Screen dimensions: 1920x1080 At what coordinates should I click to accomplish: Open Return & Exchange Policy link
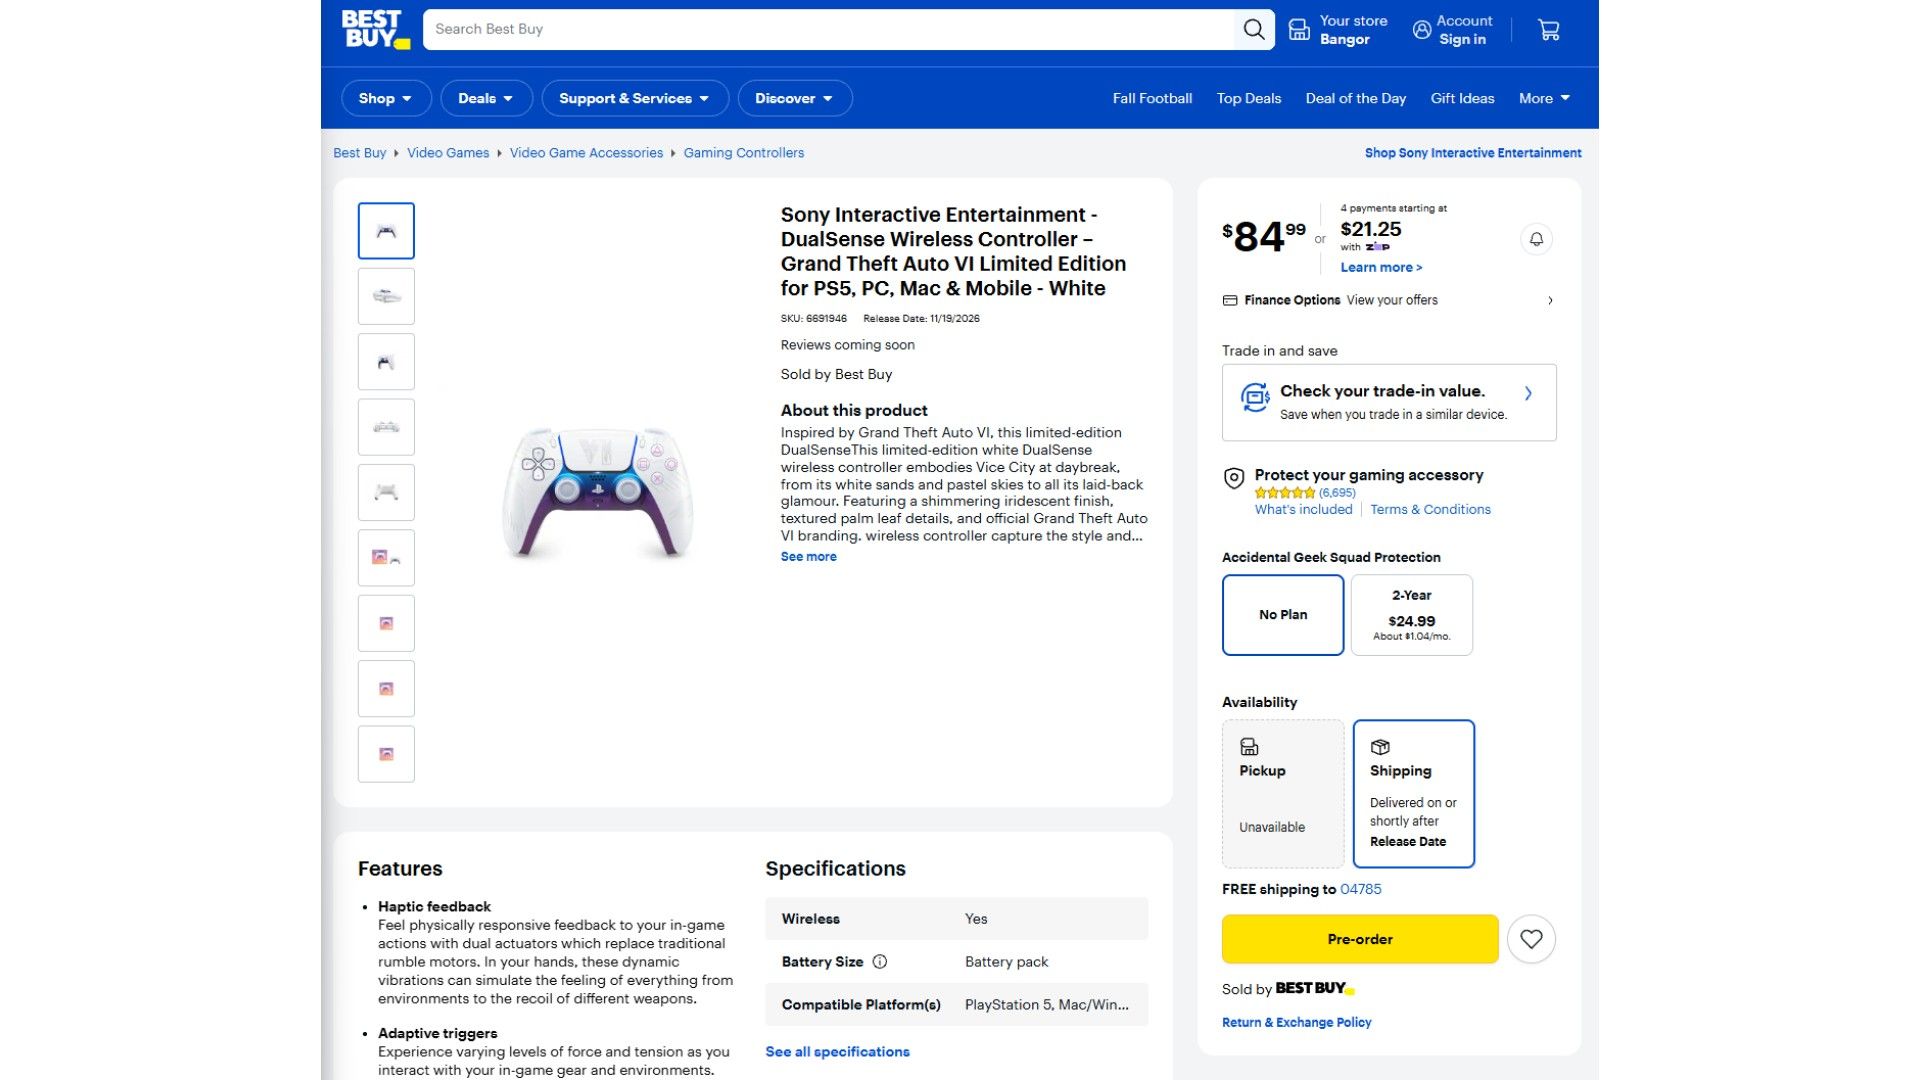click(x=1296, y=1022)
